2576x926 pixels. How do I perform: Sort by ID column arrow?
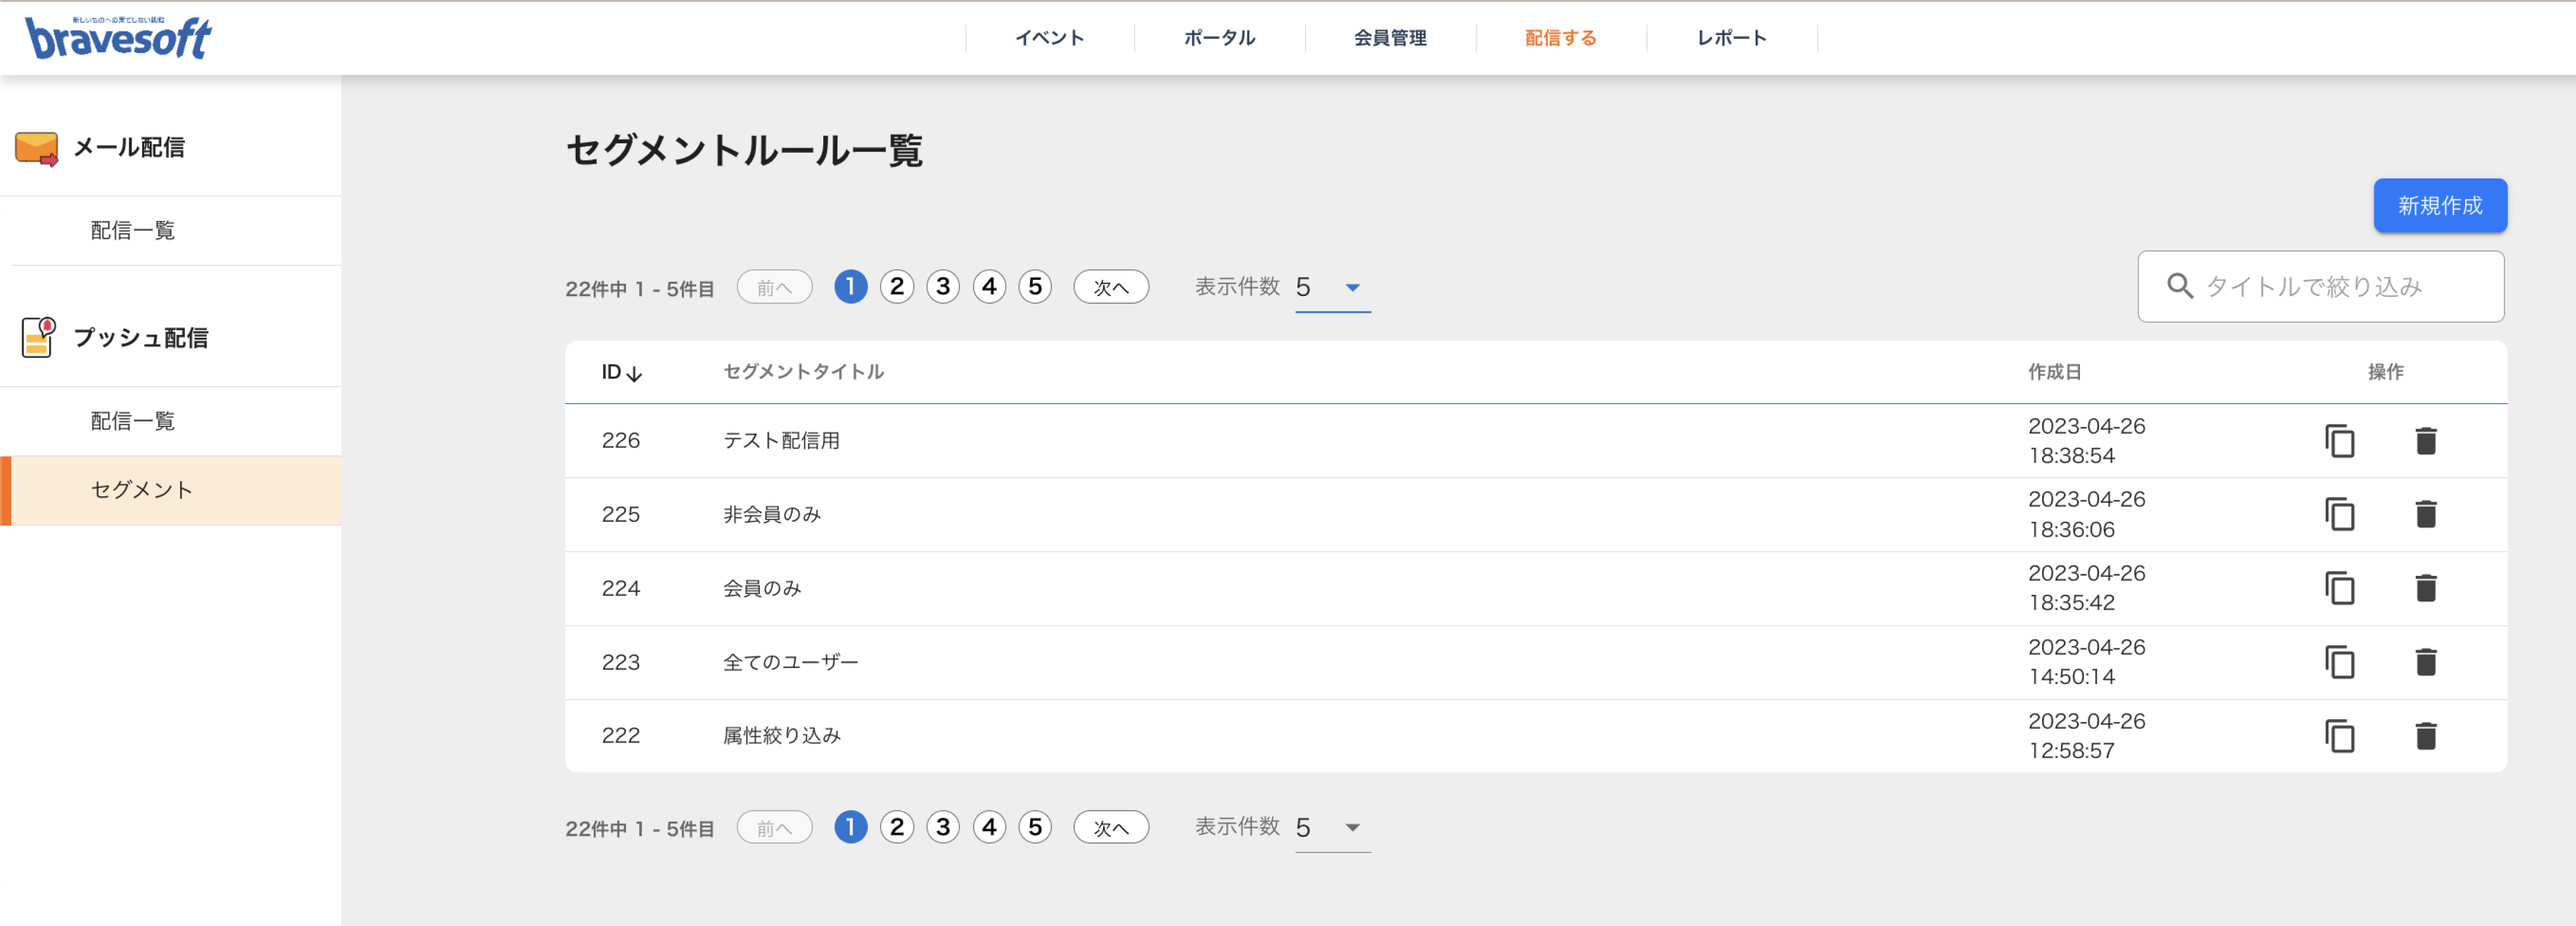click(634, 373)
